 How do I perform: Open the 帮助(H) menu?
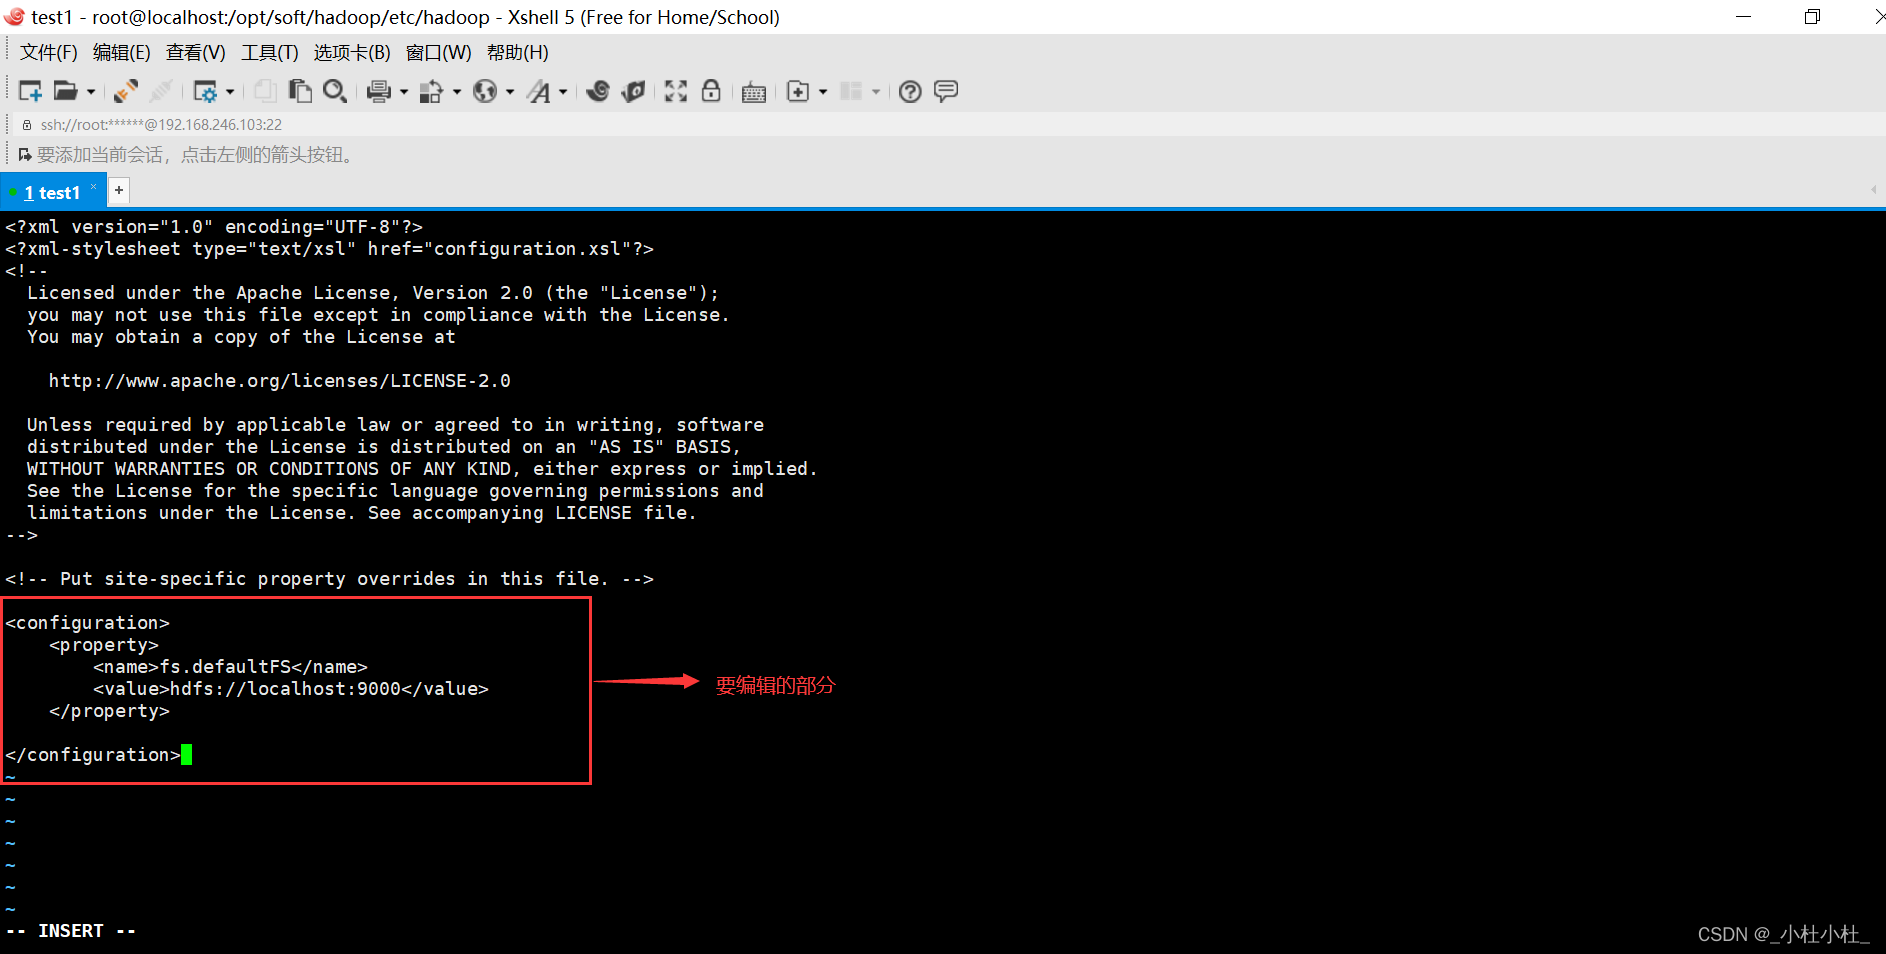518,53
